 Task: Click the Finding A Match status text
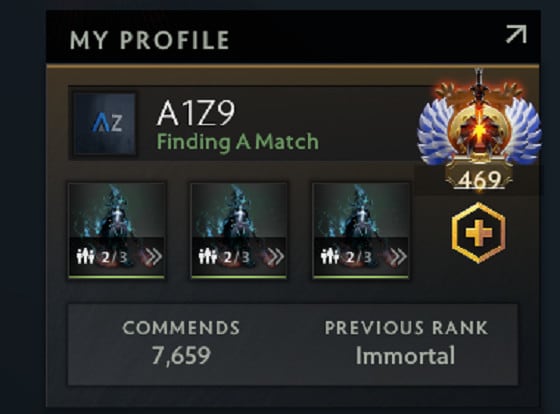point(238,141)
